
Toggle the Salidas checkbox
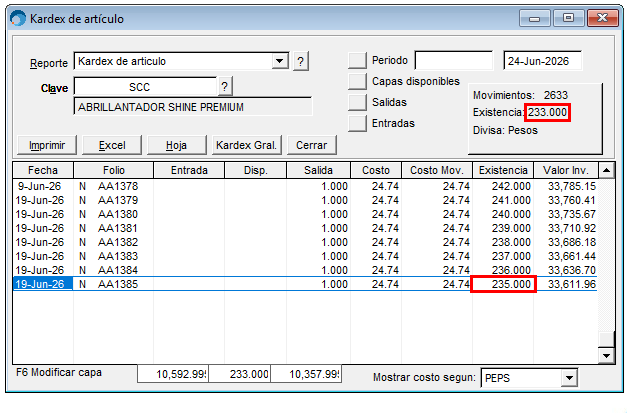[x=357, y=102]
